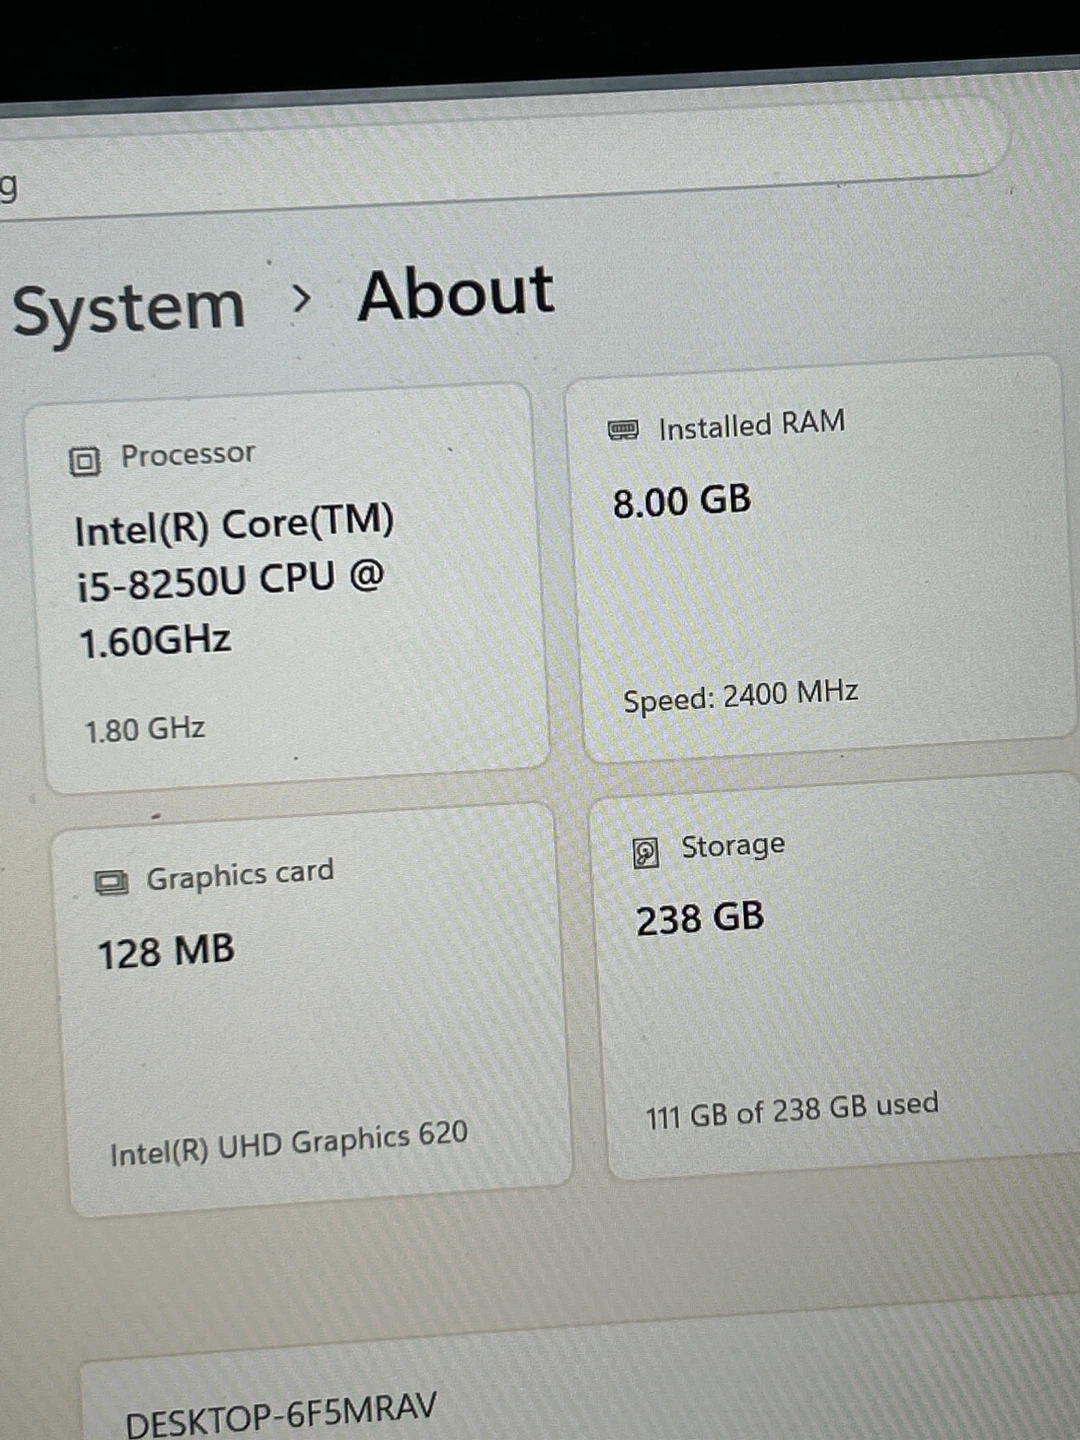
Task: Click the Processor chip icon
Action: click(84, 461)
